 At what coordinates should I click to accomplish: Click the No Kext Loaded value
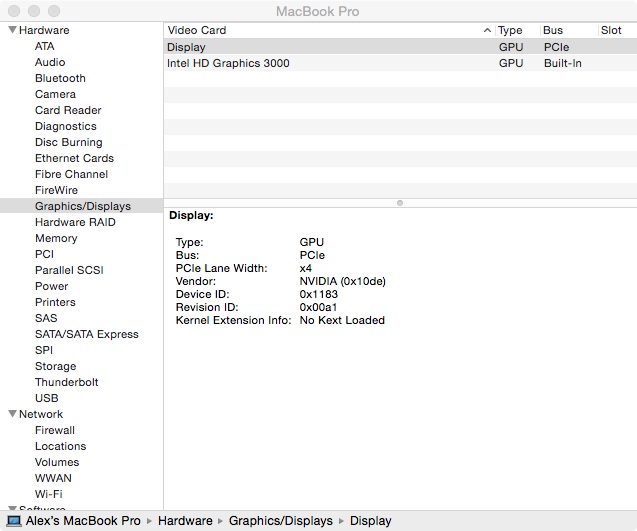(342, 320)
